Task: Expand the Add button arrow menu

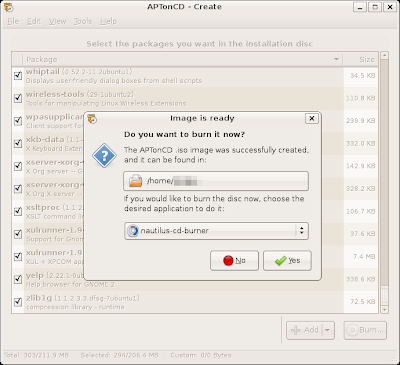Action: pyautogui.click(x=328, y=330)
